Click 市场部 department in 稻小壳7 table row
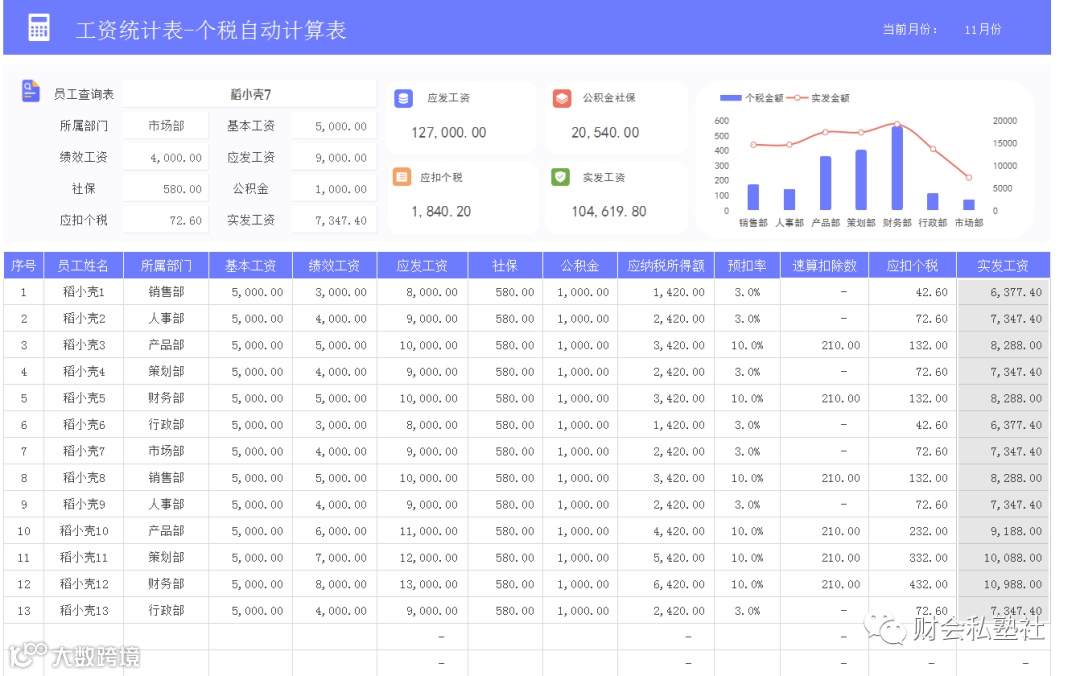 (166, 451)
